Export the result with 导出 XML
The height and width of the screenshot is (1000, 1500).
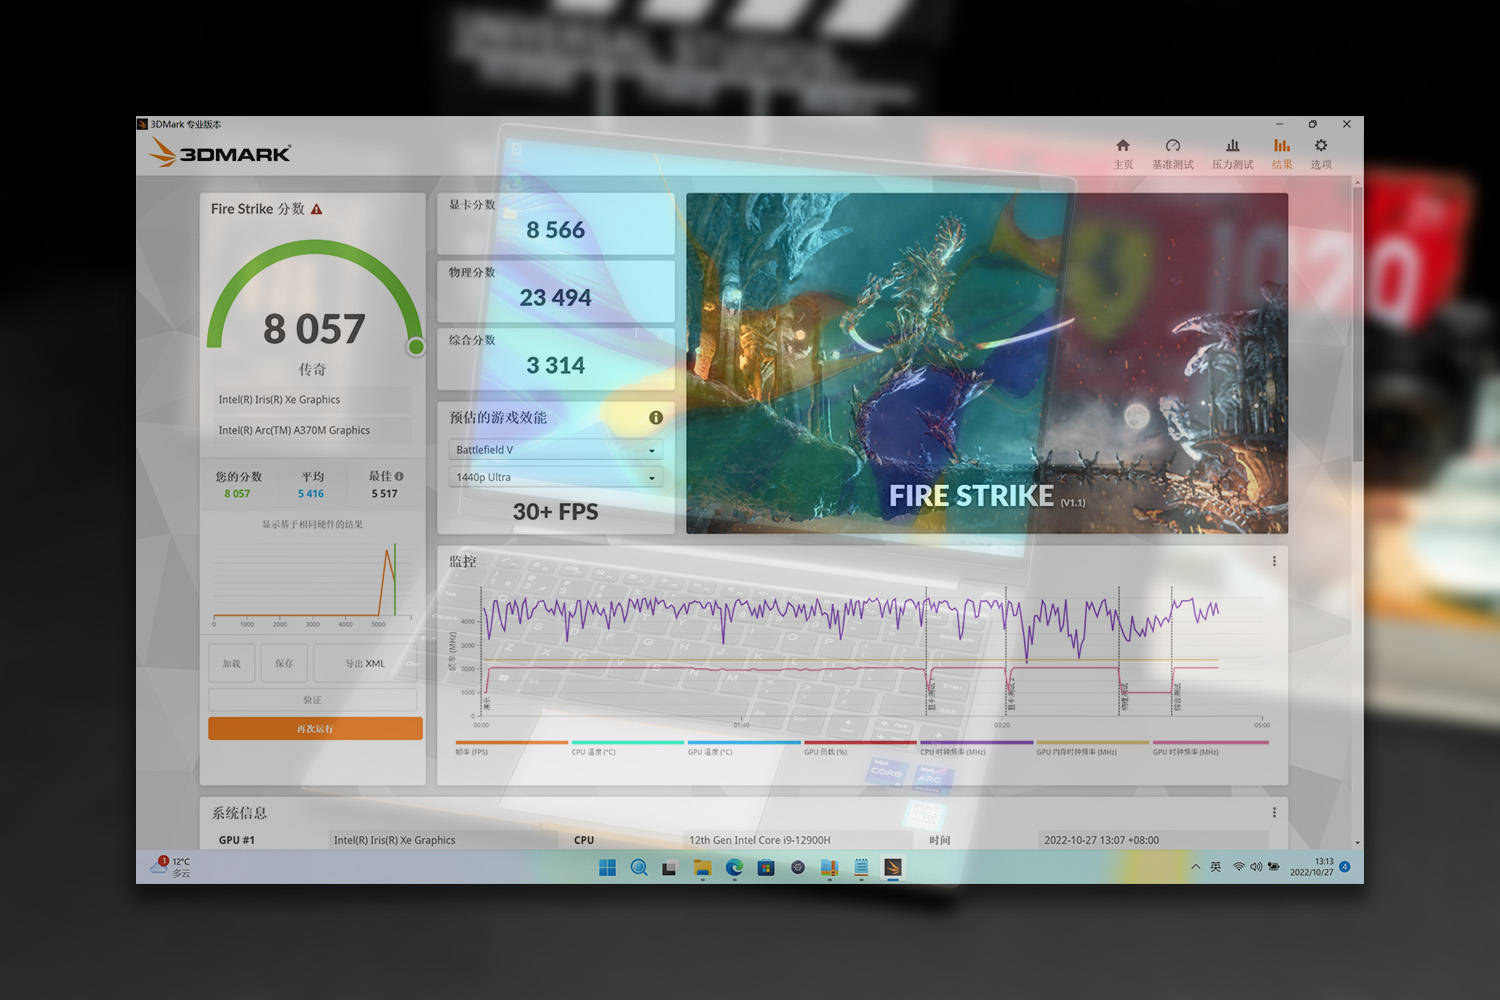[365, 663]
